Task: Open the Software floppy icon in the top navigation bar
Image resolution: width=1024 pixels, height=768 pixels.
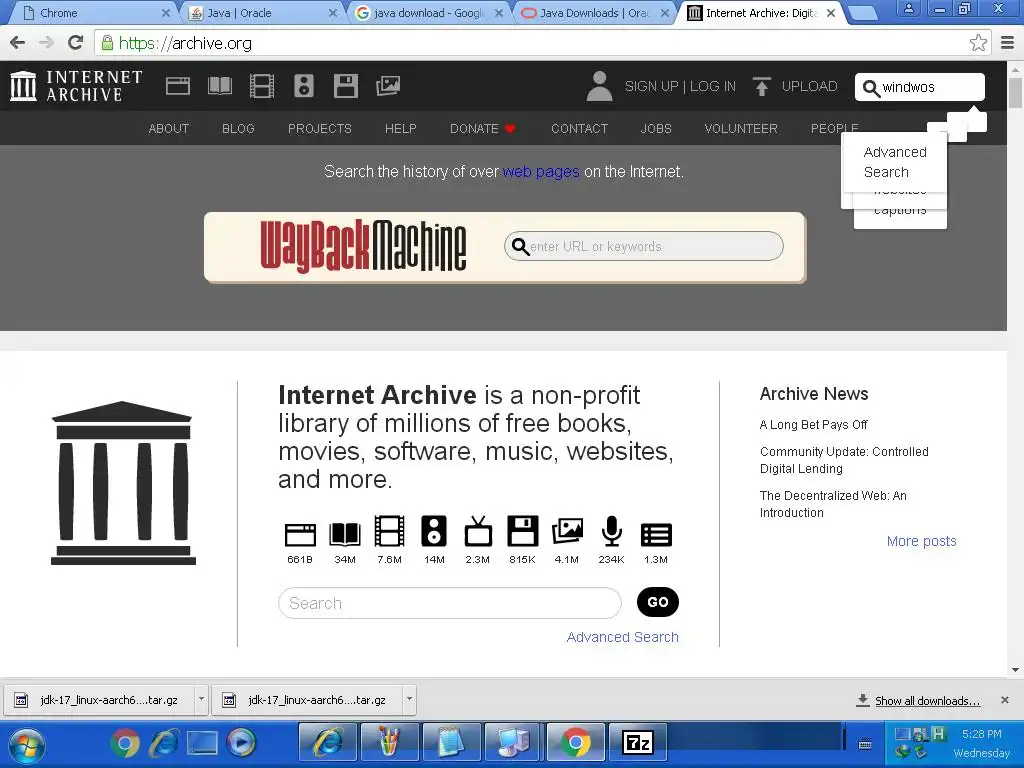Action: coord(345,86)
